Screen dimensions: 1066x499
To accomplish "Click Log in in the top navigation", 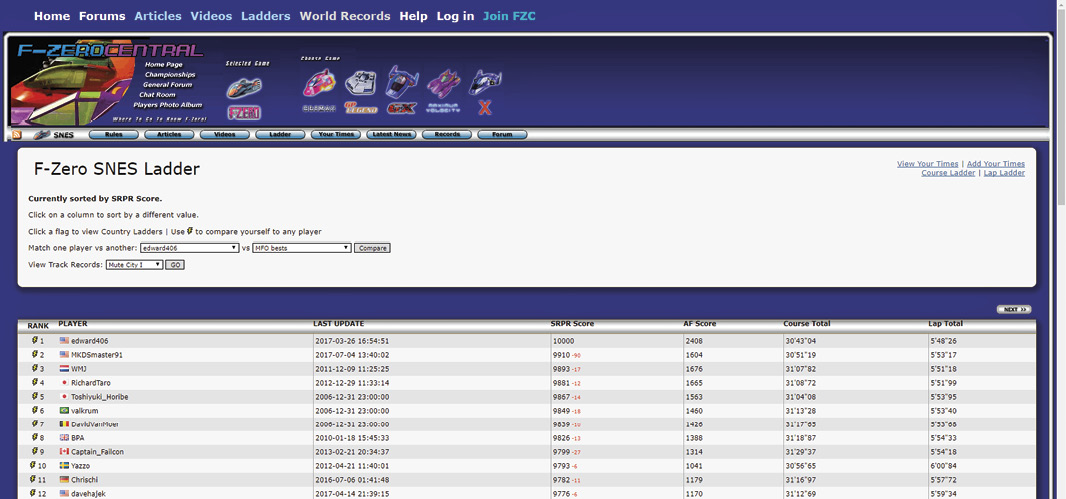I will [x=455, y=16].
